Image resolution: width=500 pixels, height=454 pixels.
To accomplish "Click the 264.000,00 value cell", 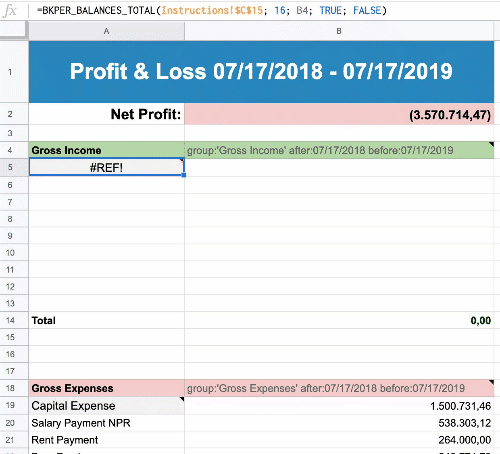I will (339, 440).
